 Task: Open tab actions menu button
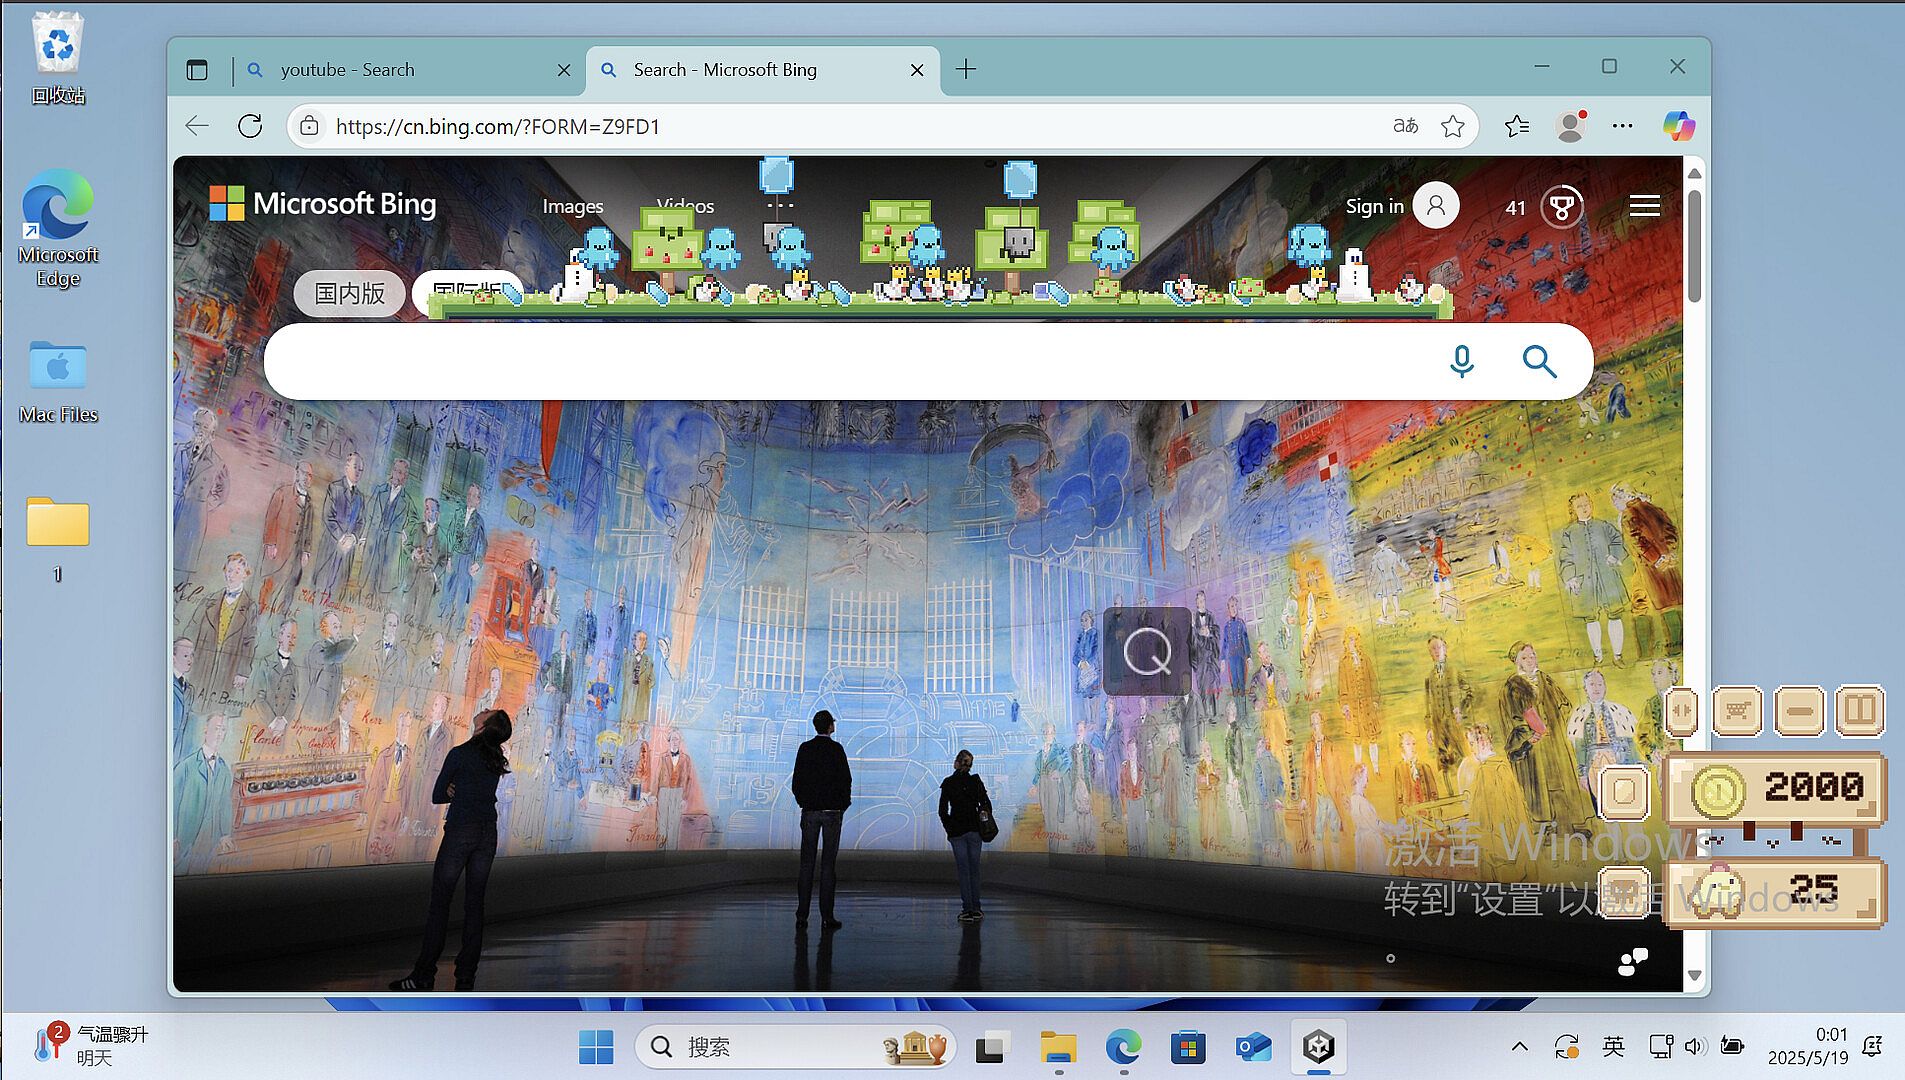197,70
